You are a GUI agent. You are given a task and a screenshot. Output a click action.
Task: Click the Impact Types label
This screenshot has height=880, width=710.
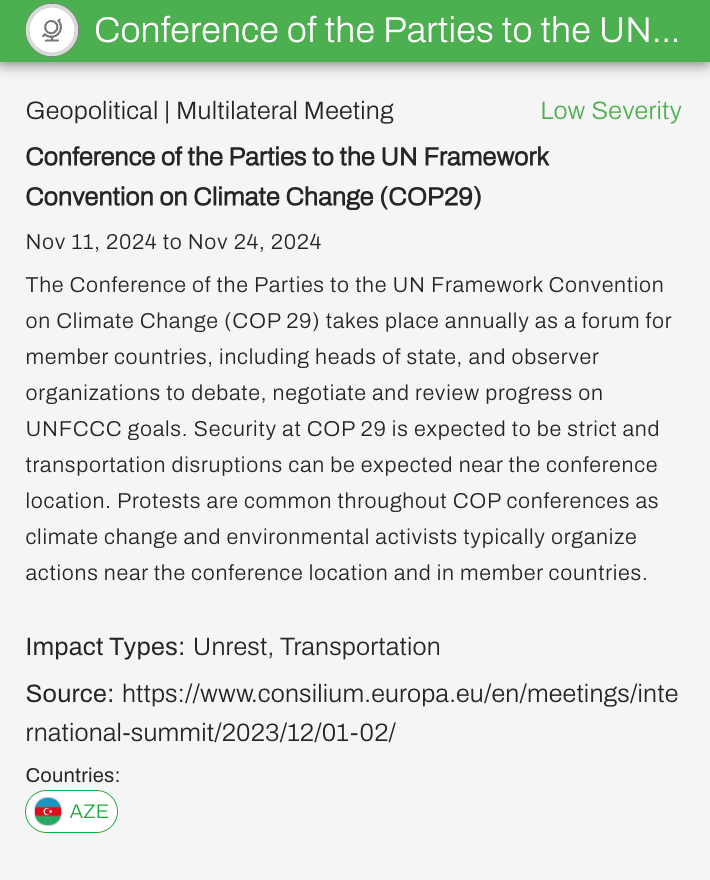105,647
